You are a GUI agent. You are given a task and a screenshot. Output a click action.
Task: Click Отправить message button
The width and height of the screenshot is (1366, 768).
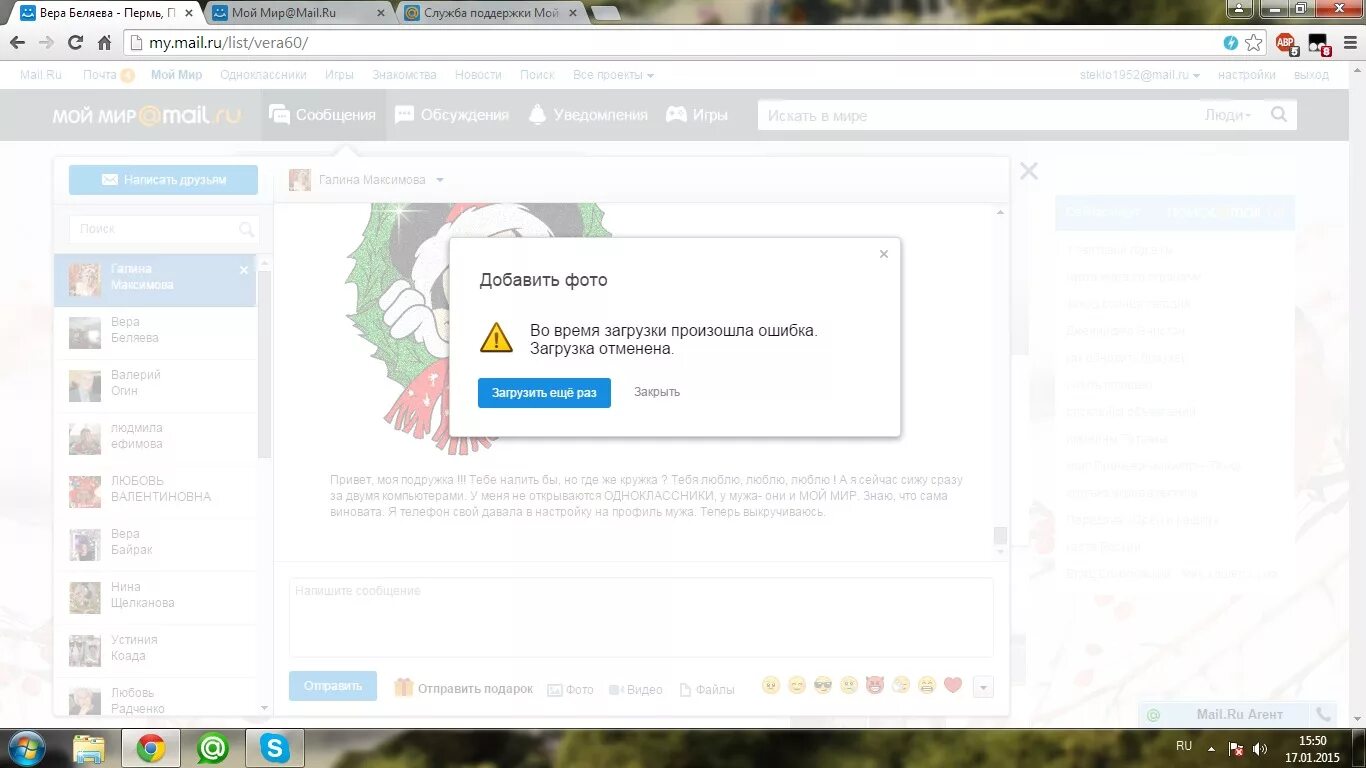333,686
